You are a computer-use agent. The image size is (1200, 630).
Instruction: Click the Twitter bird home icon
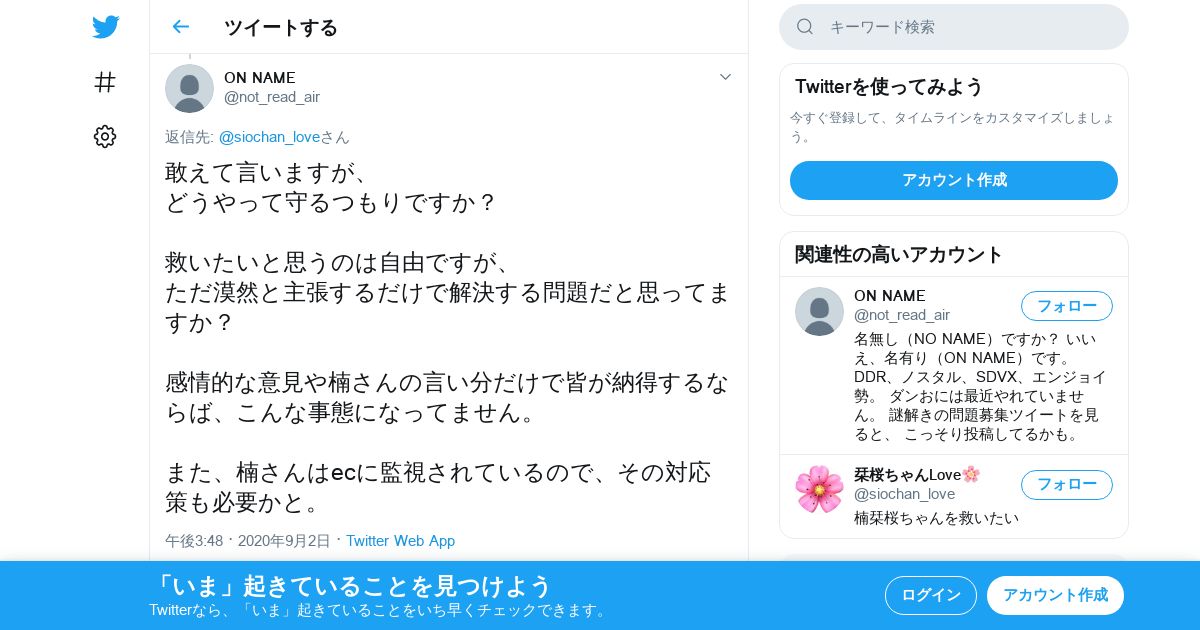click(x=105, y=27)
